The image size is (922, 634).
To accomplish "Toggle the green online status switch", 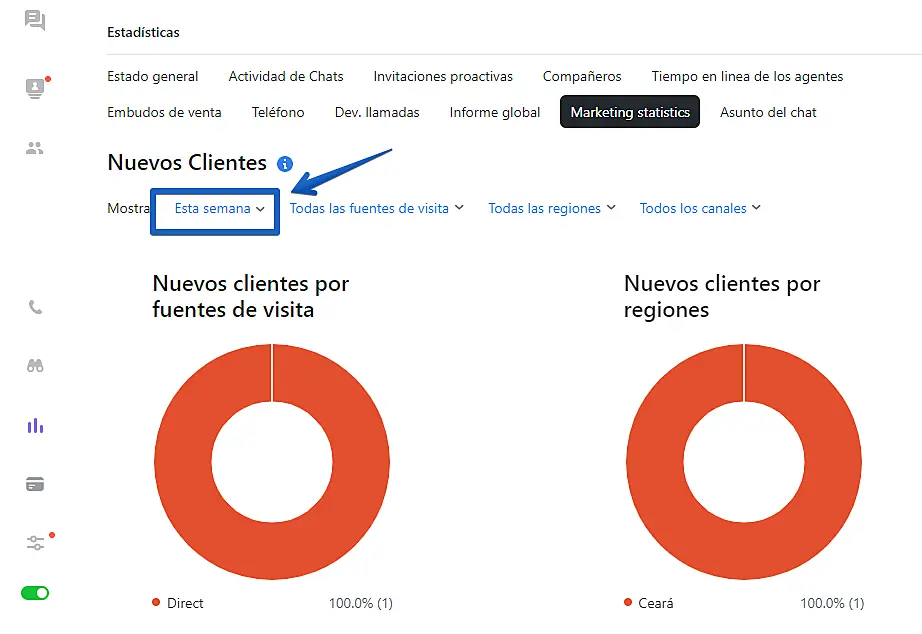I will pyautogui.click(x=35, y=593).
